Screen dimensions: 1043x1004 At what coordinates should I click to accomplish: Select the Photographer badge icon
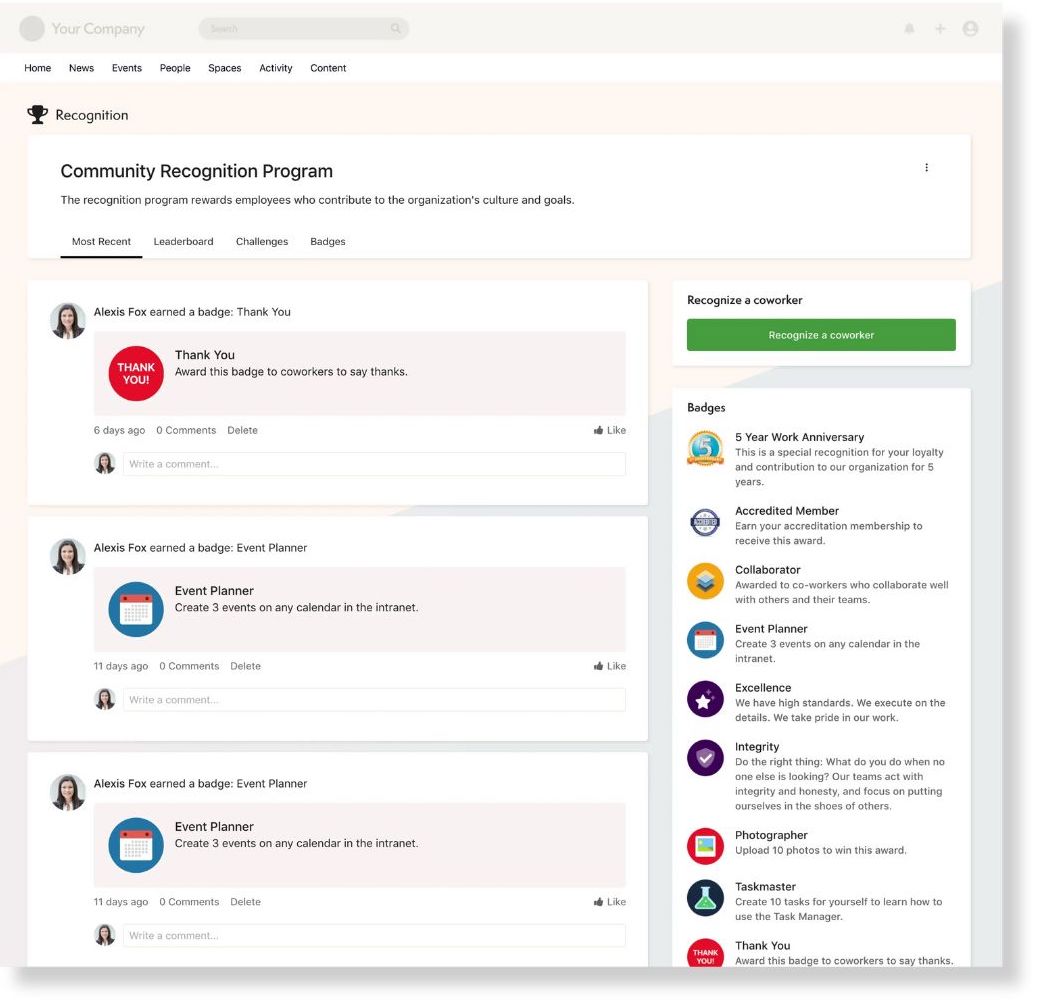(705, 847)
